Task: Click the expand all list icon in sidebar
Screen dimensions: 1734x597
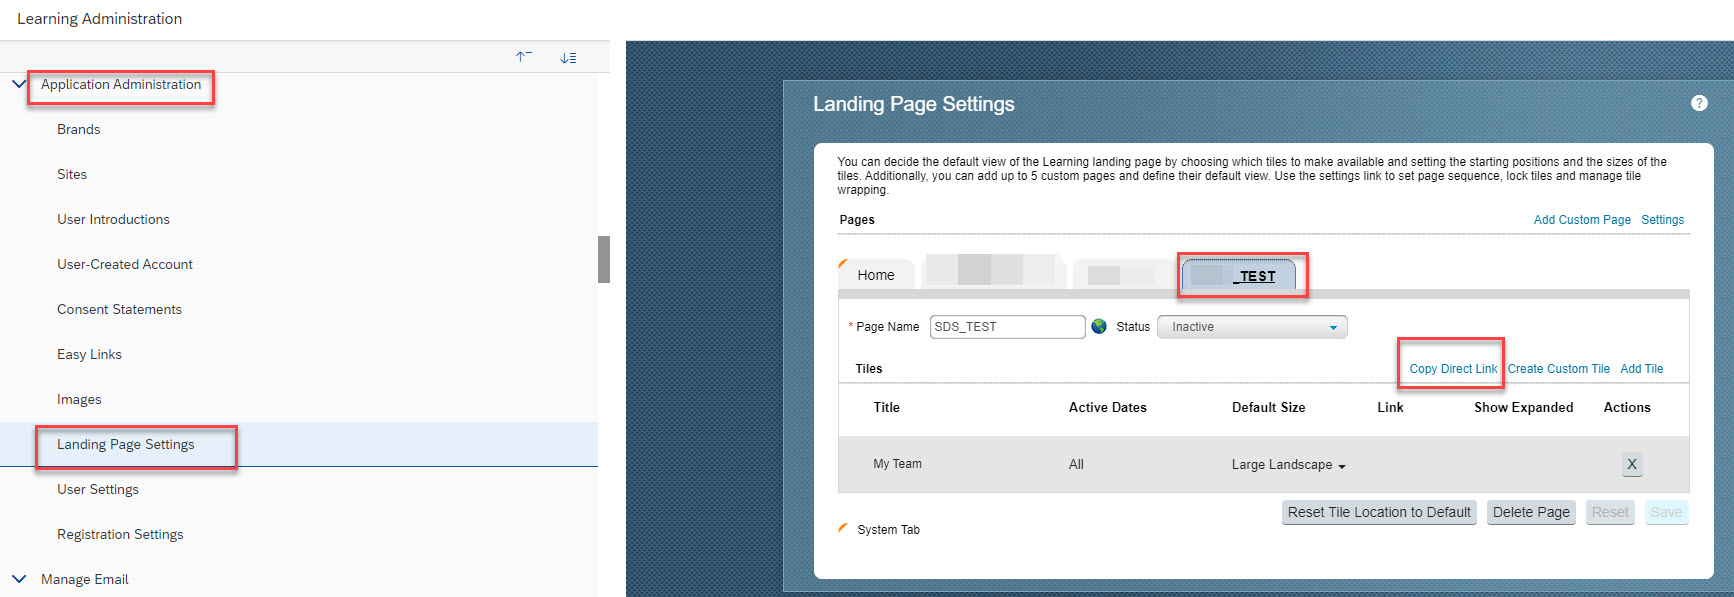Action: [x=568, y=58]
